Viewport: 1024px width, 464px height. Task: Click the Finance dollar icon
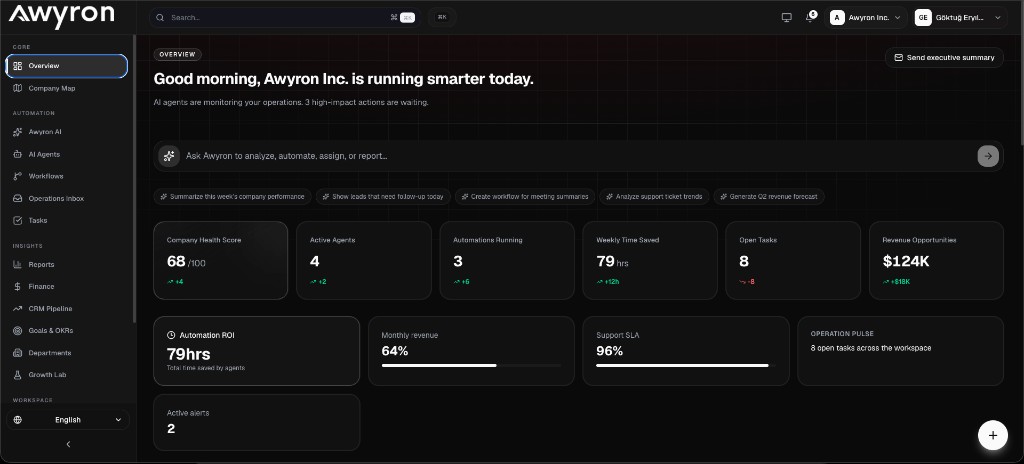[x=18, y=287]
